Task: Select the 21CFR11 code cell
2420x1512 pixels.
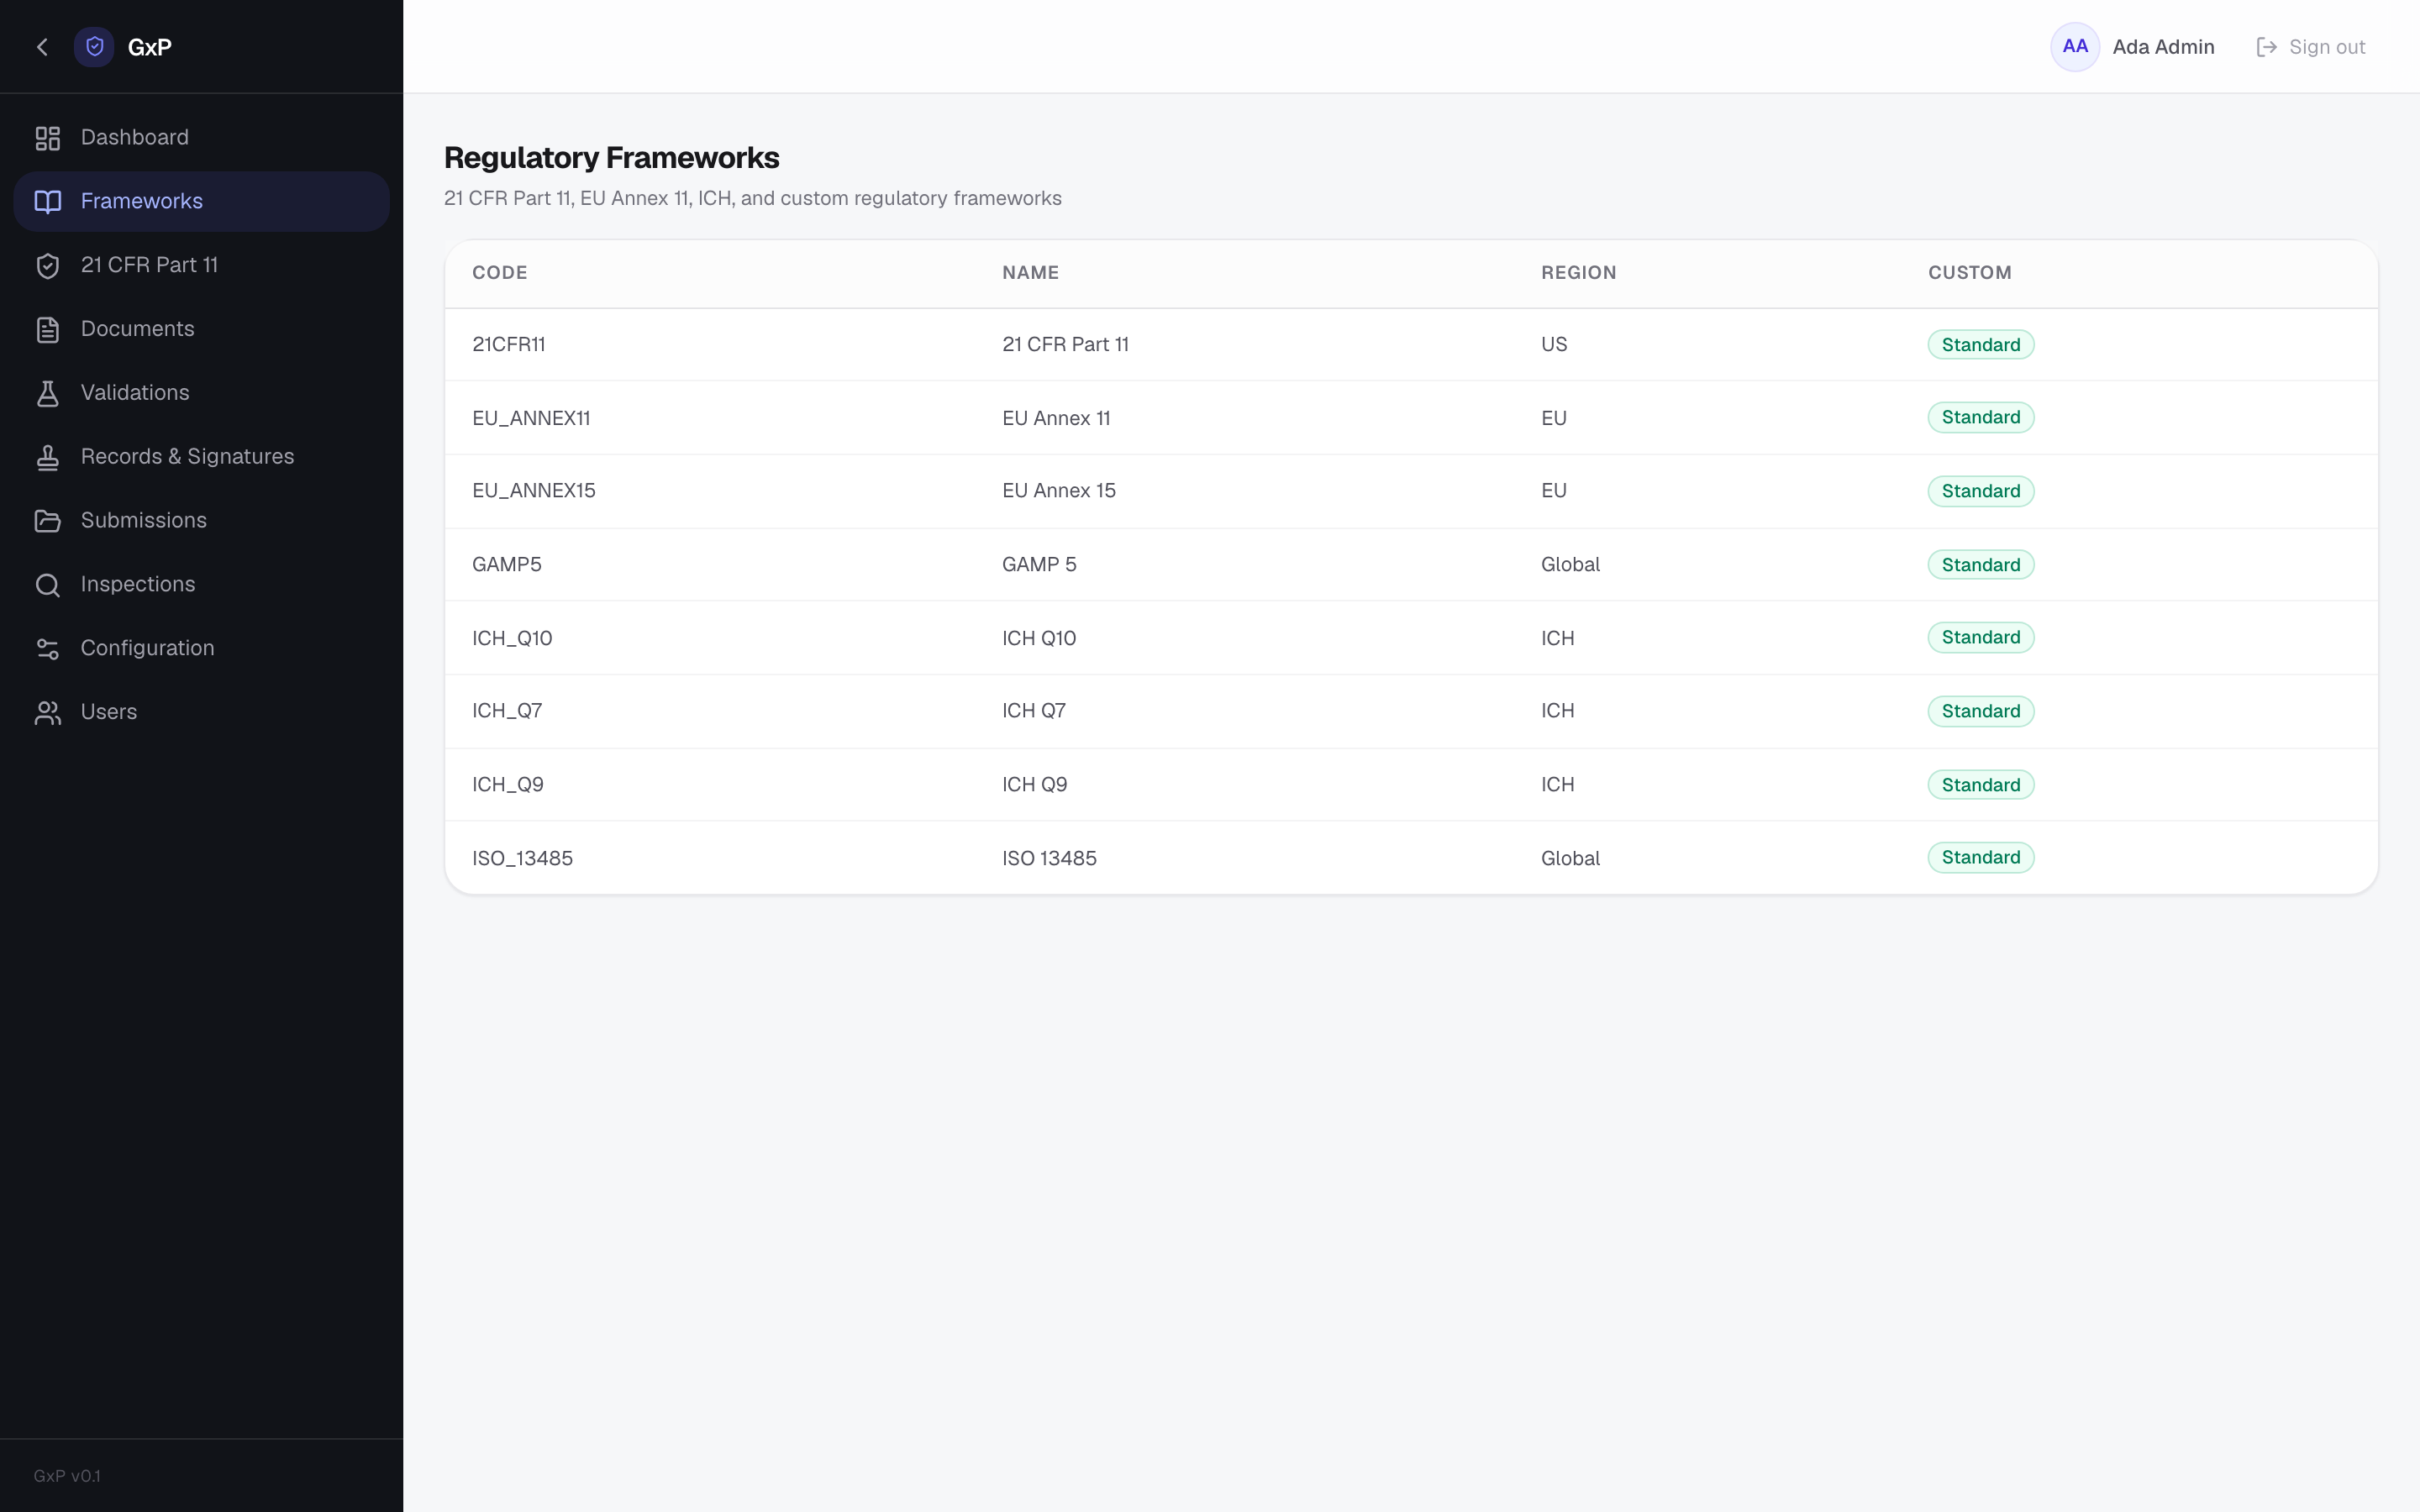Action: tap(509, 345)
